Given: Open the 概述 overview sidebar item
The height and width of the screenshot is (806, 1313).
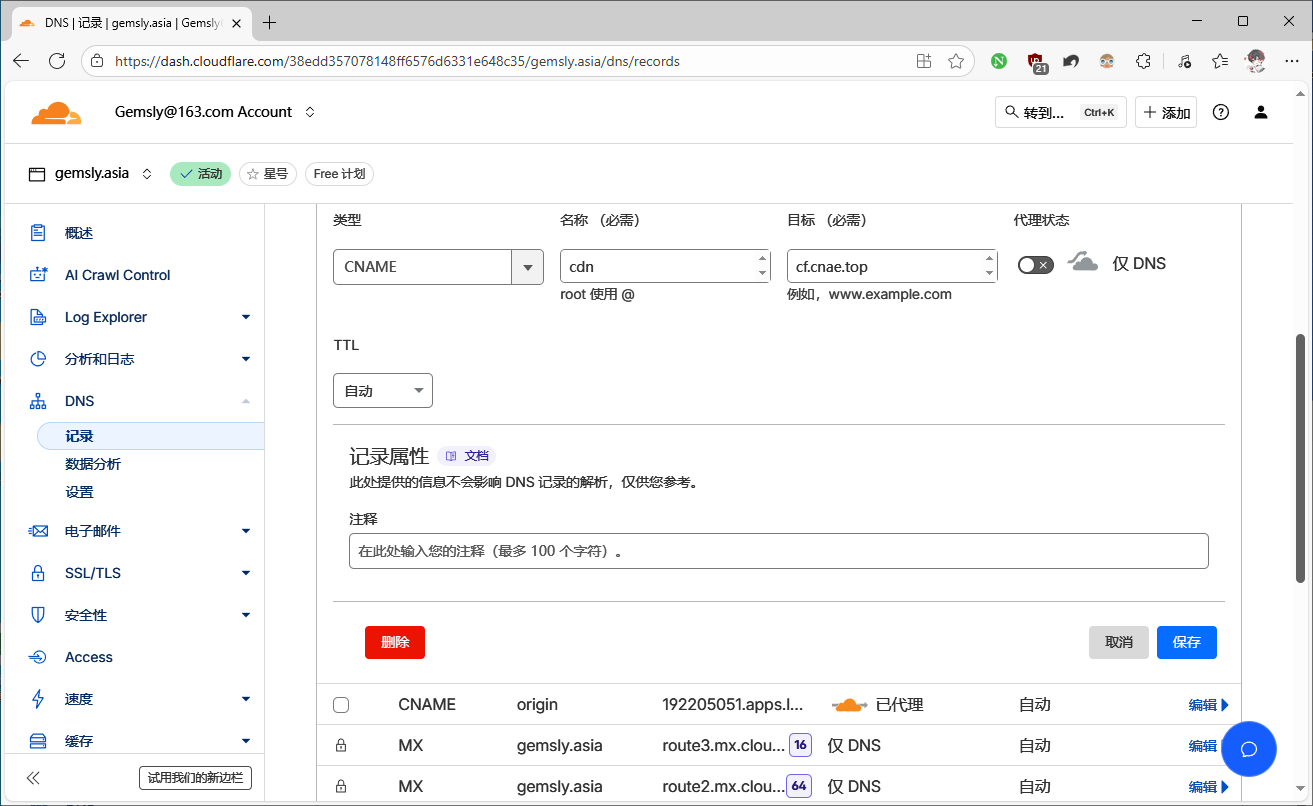Looking at the screenshot, I should tap(79, 233).
